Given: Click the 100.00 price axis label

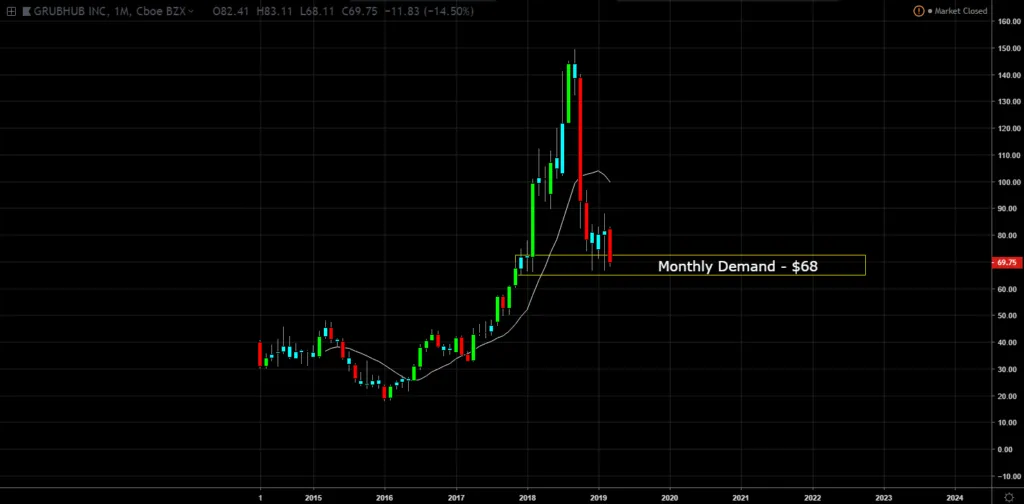Looking at the screenshot, I should tap(1008, 182).
